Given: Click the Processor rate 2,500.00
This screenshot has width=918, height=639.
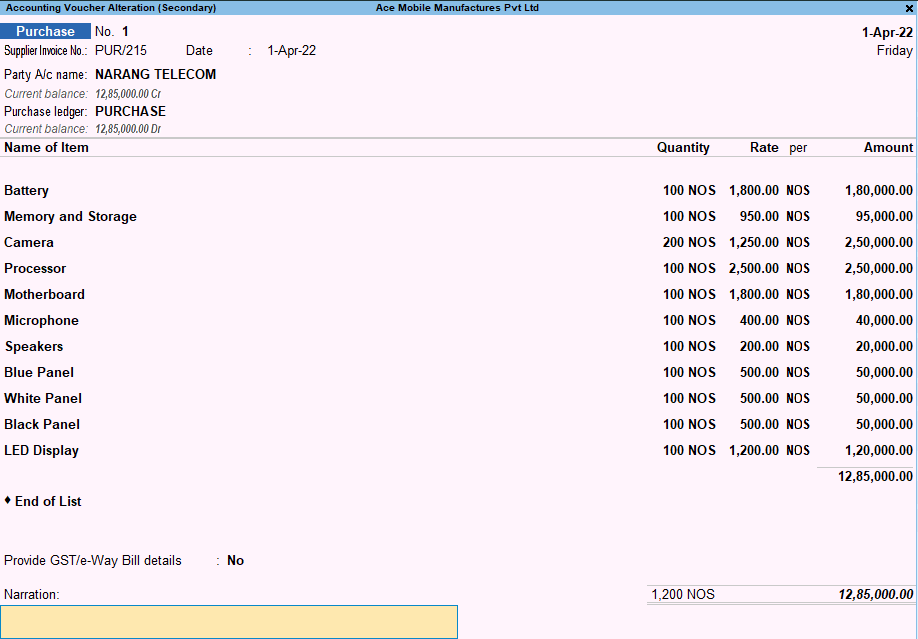Looking at the screenshot, I should (754, 269).
